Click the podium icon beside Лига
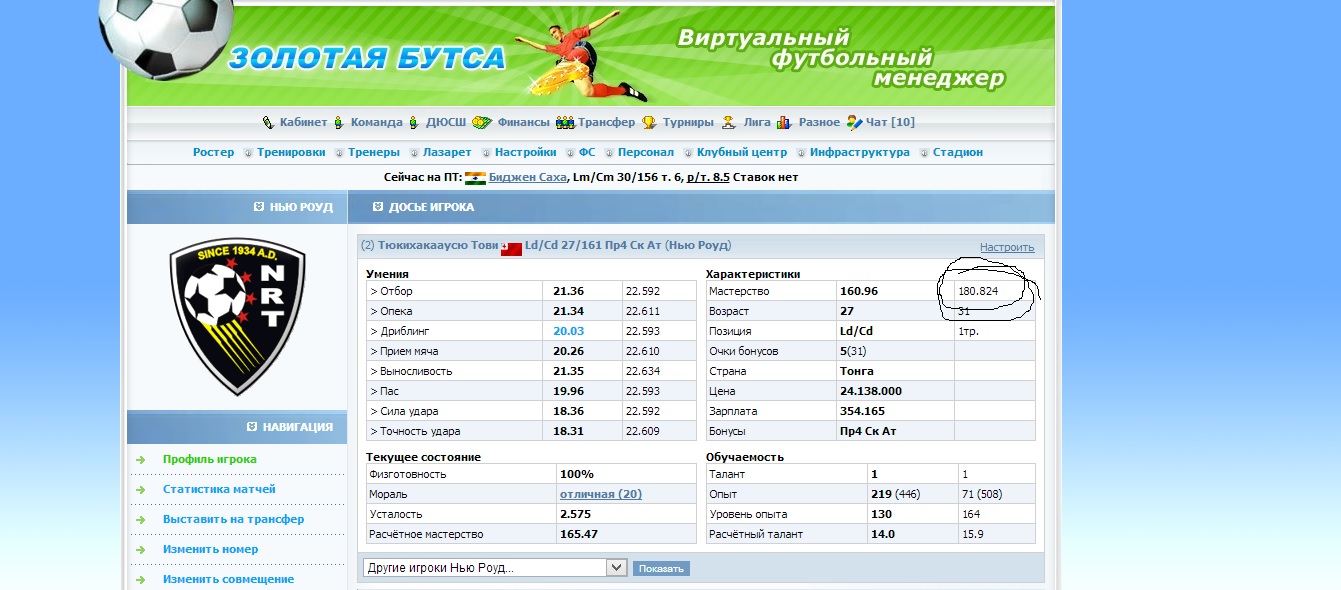 coord(729,122)
